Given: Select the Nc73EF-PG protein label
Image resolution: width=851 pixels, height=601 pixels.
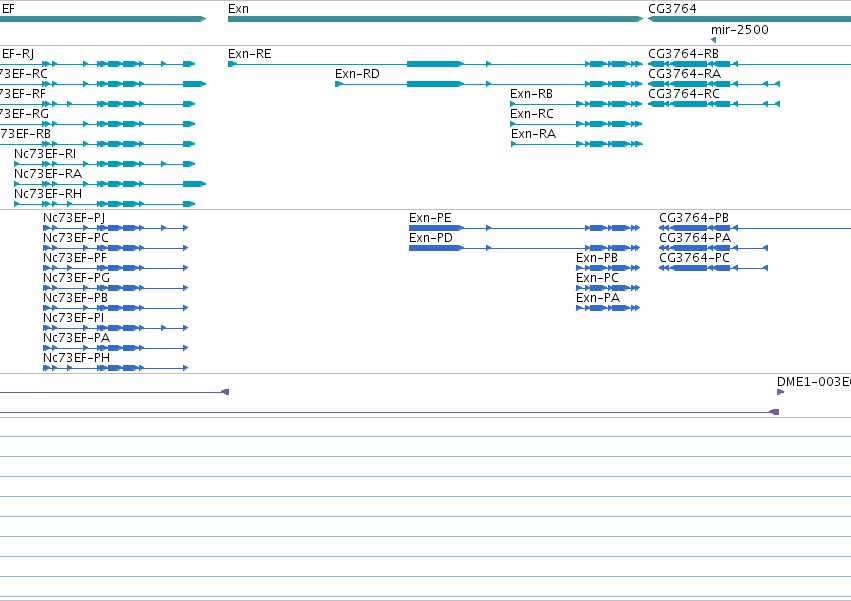Looking at the screenshot, I should coord(76,279).
